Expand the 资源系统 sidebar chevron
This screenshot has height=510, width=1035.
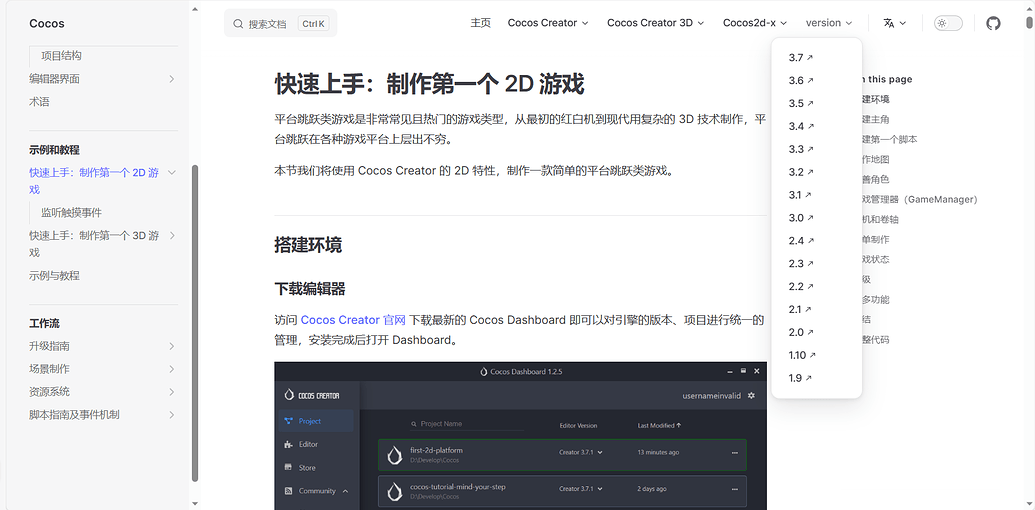click(171, 392)
